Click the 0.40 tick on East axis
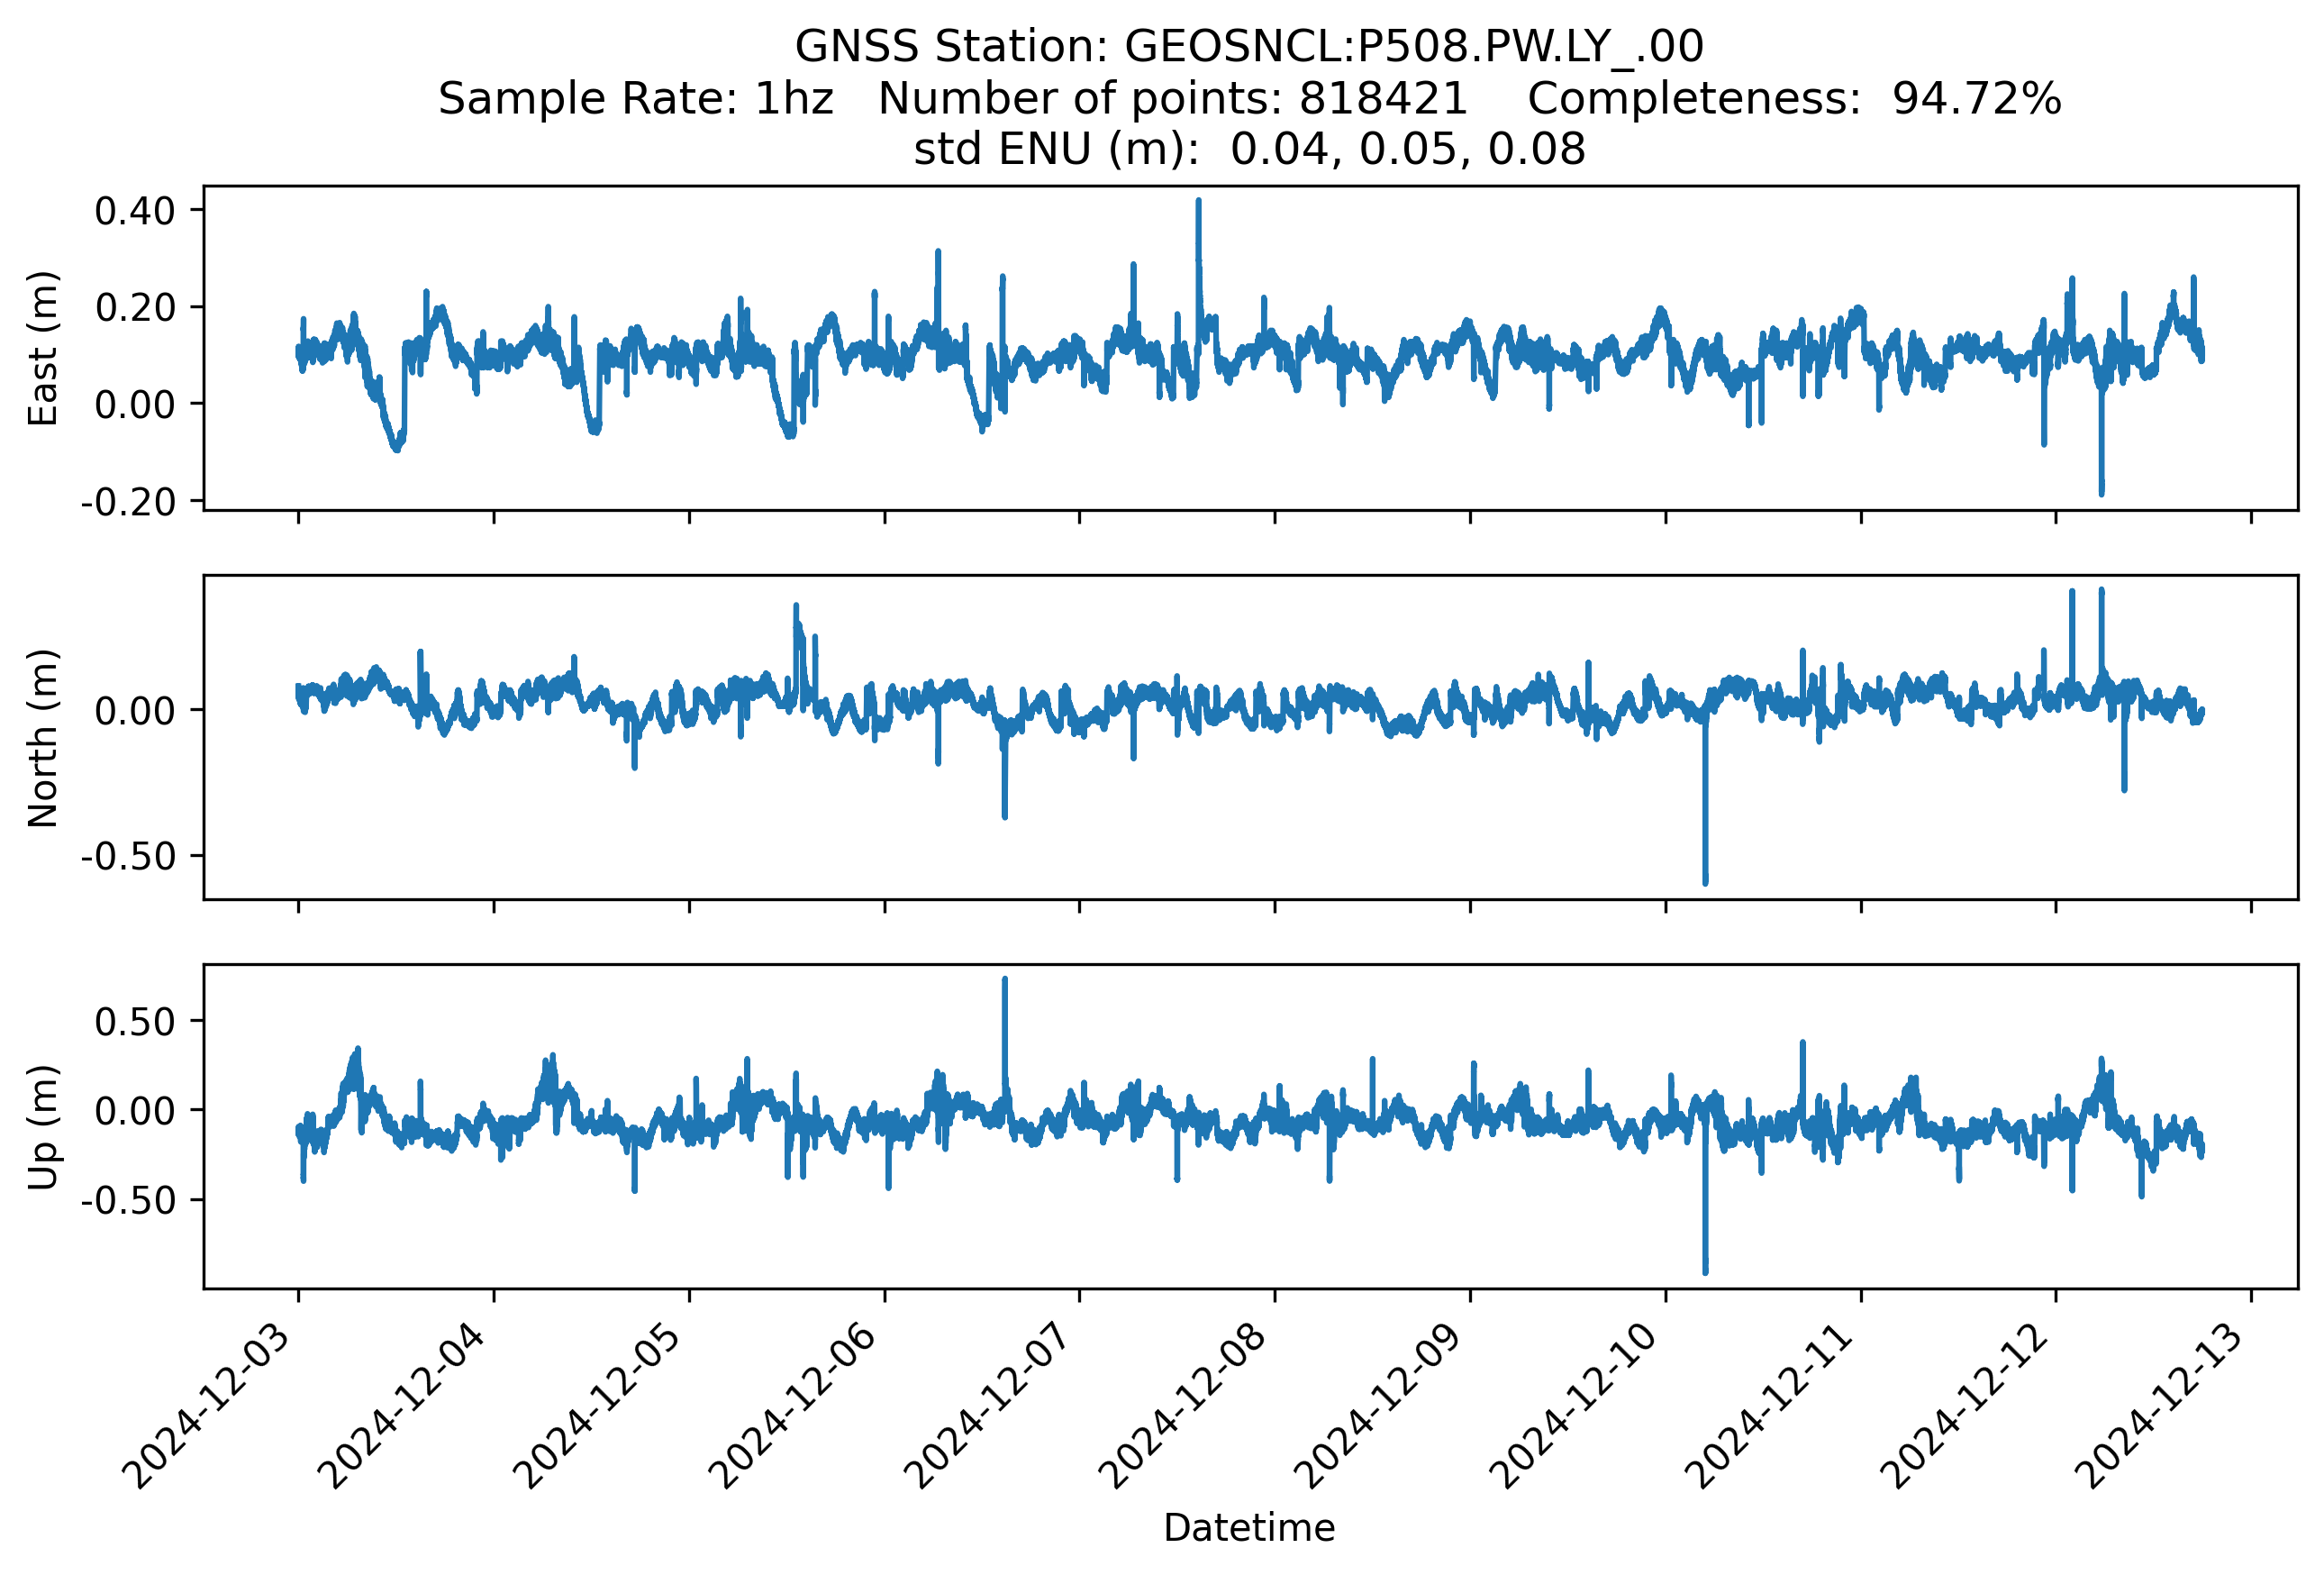 (135, 211)
